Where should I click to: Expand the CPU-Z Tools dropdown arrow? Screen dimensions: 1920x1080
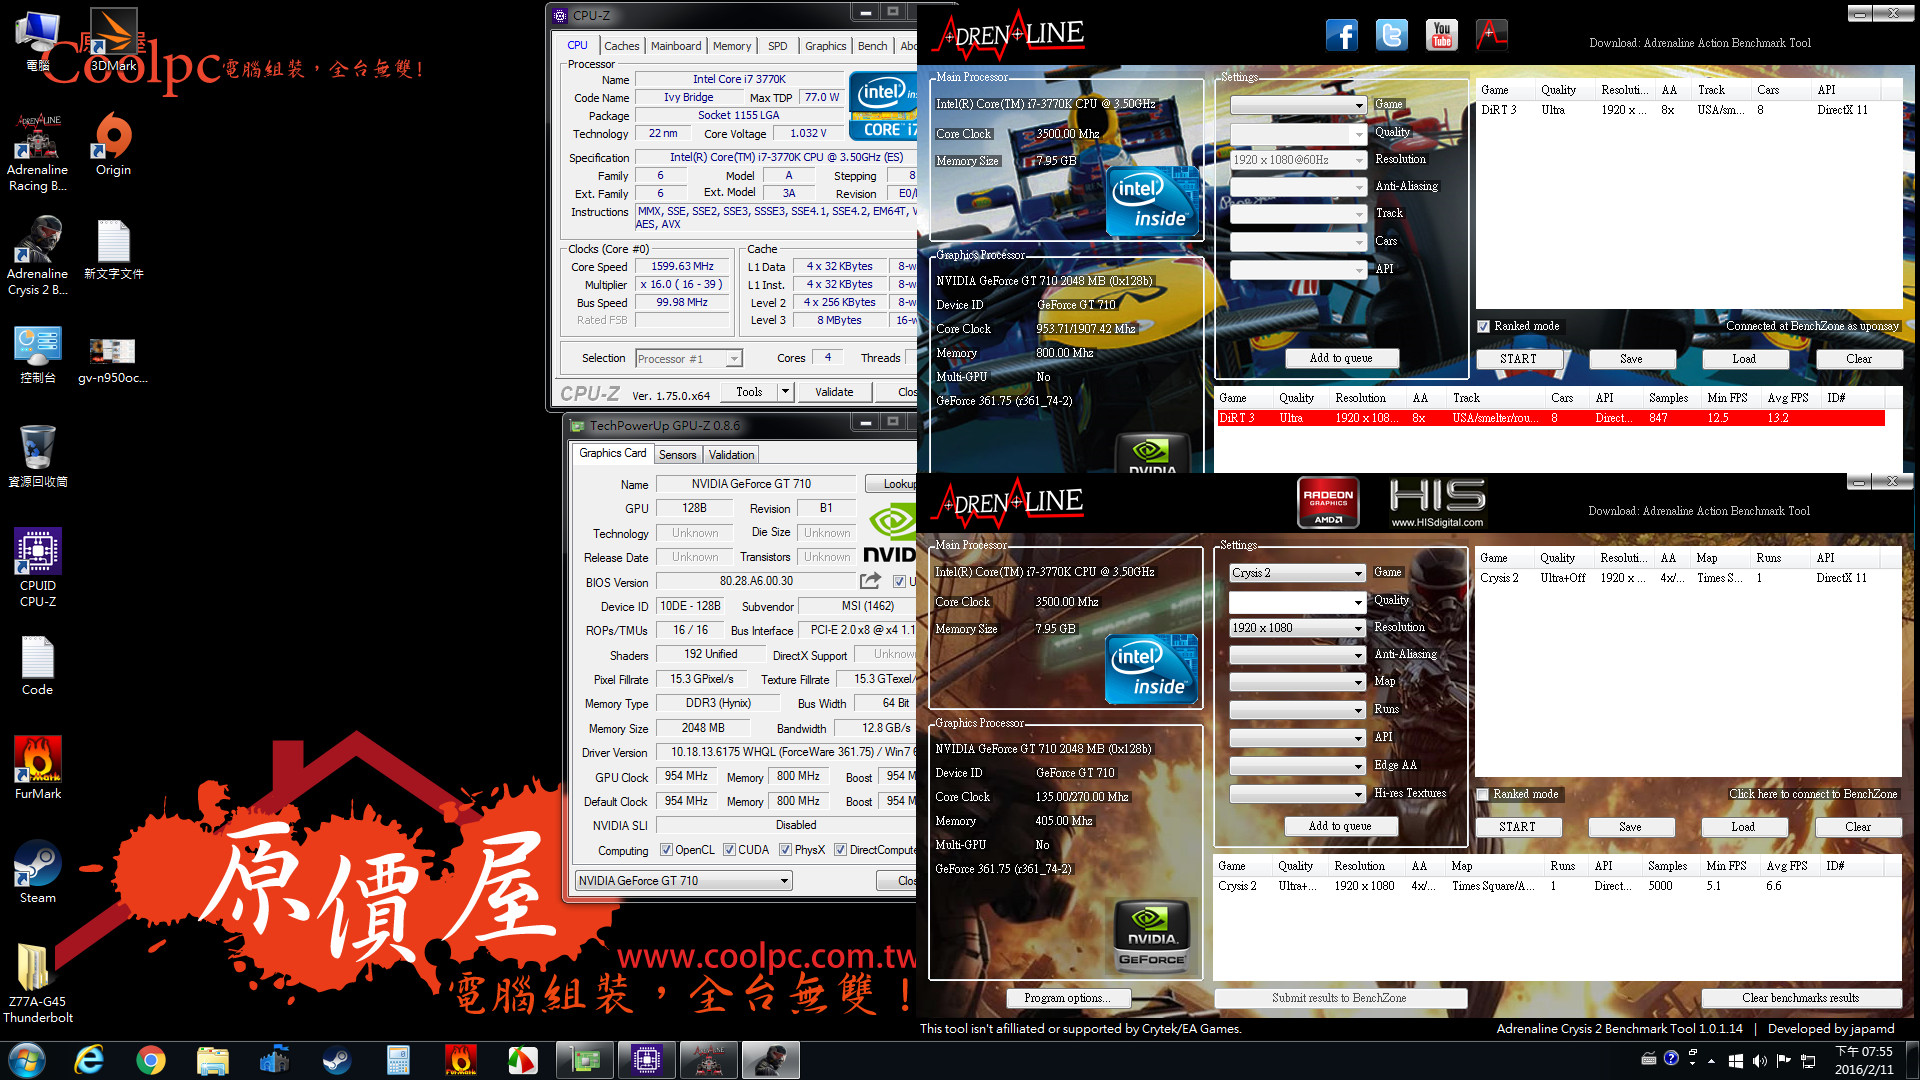[785, 392]
